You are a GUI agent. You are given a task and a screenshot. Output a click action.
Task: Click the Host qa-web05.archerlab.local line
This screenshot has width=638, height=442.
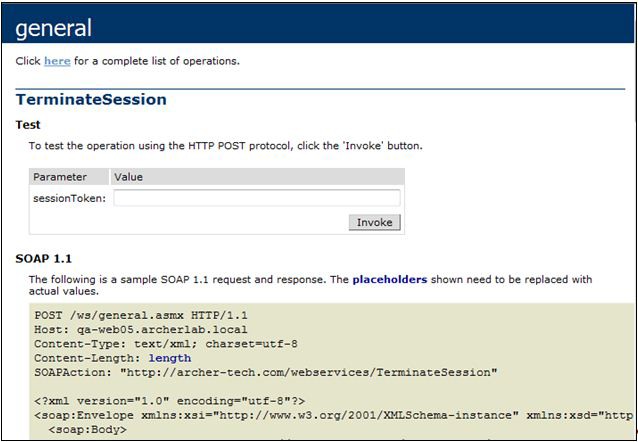[x=141, y=330]
